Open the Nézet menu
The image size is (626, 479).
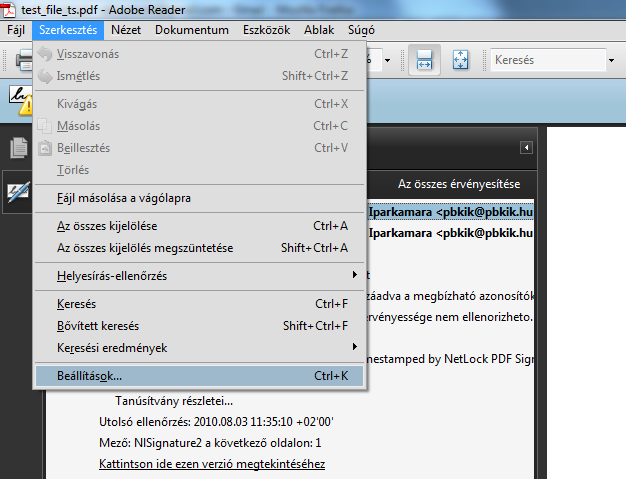[x=126, y=30]
